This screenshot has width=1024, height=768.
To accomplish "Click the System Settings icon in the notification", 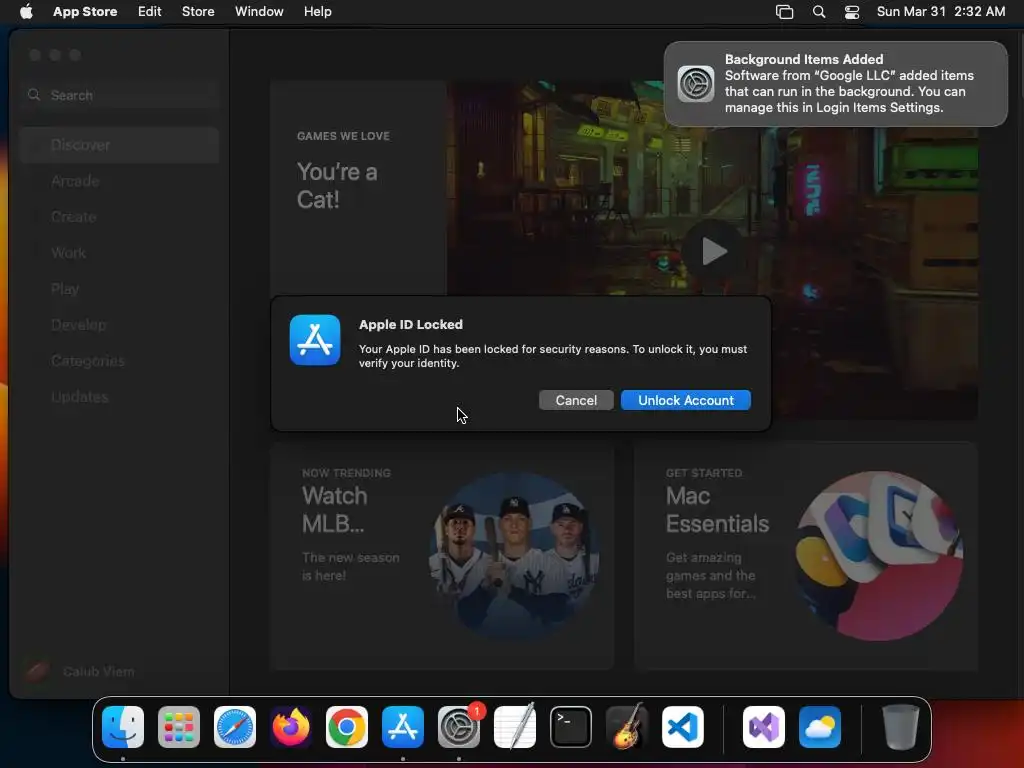I will tap(696, 84).
